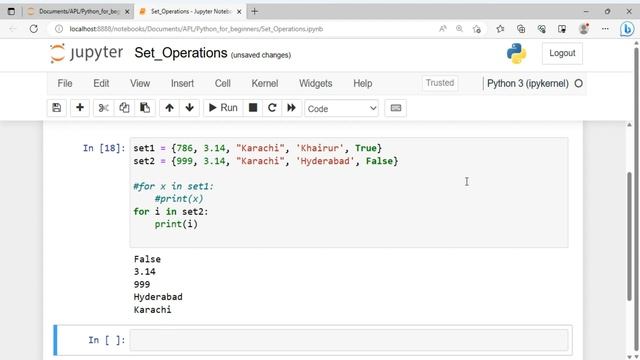640x360 pixels.
Task: Click into the empty input cell
Action: pyautogui.click(x=349, y=340)
